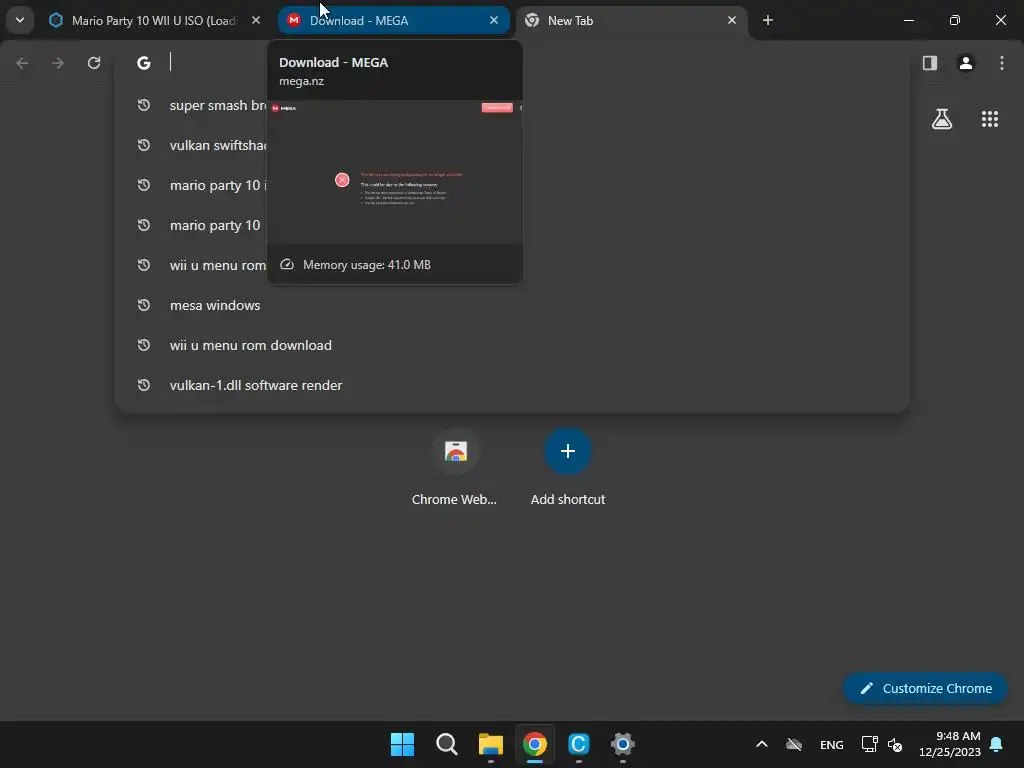Click history icon beside 'mesa windows'
Viewport: 1024px width, 768px height.
144,305
